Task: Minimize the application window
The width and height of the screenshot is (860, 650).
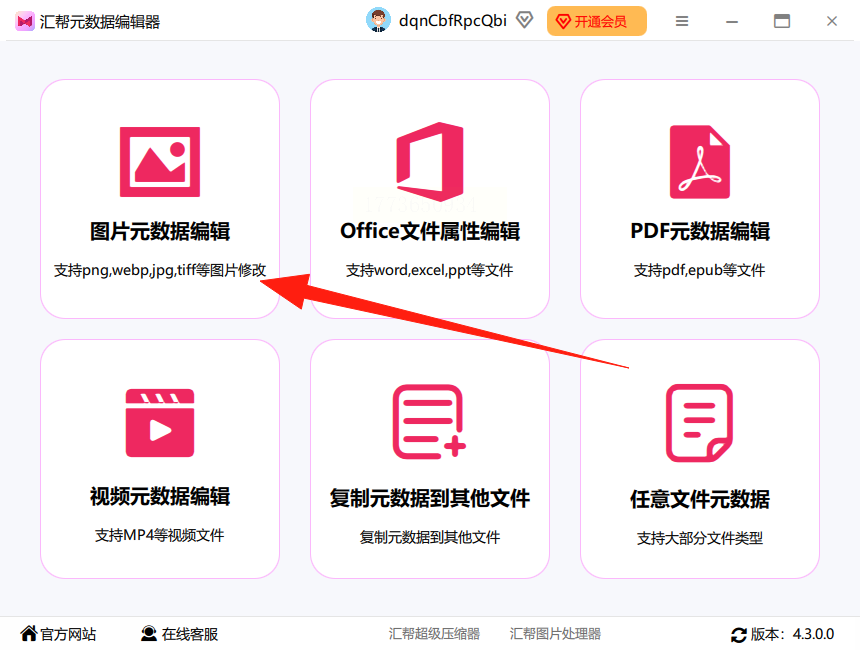Action: pos(732,21)
